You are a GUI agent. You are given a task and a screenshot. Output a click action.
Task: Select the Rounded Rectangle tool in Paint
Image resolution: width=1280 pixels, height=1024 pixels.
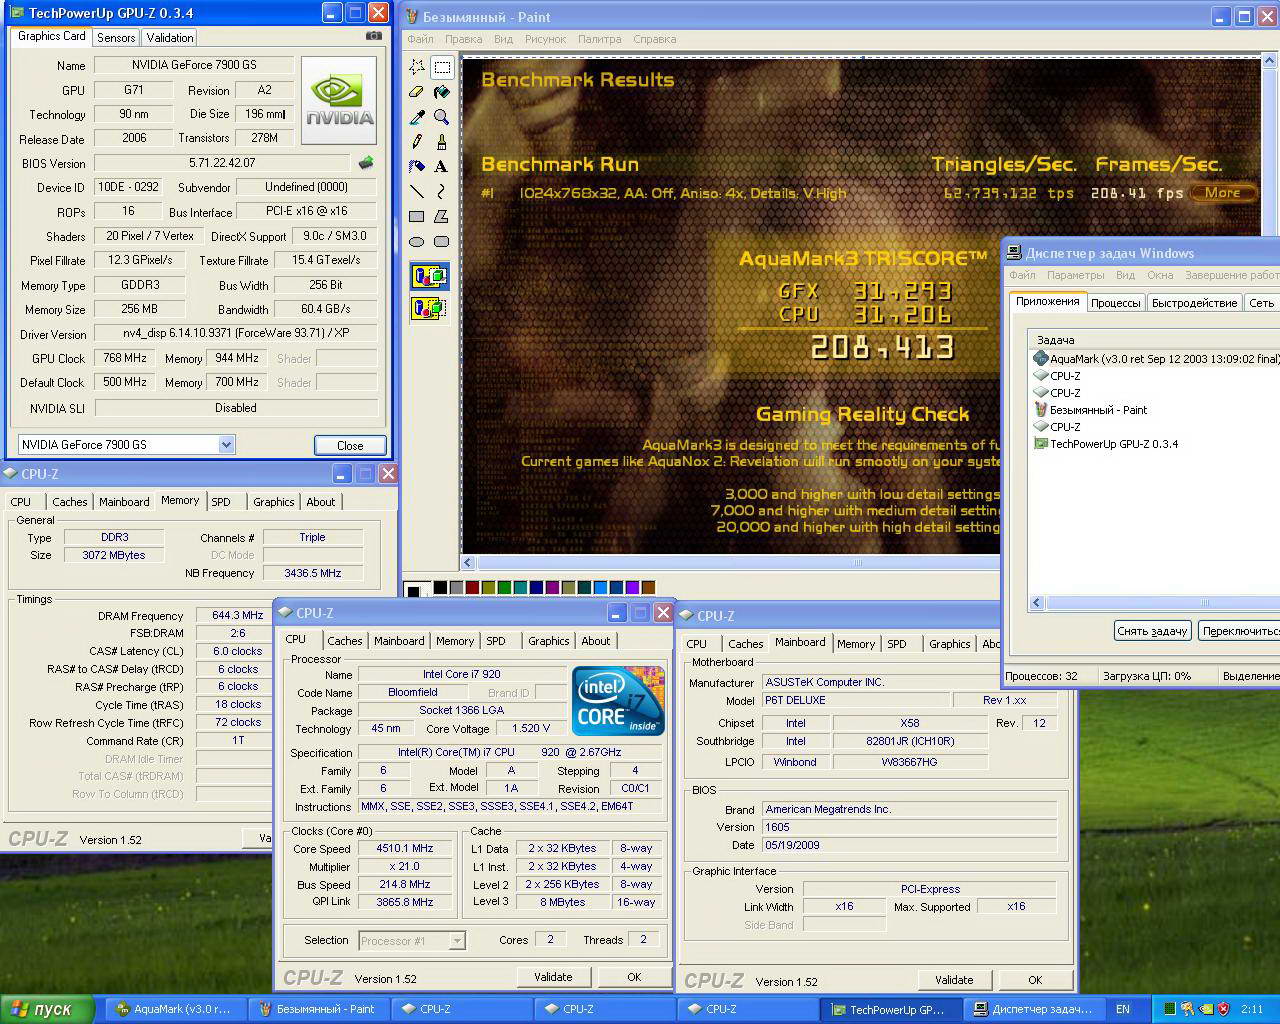[441, 242]
